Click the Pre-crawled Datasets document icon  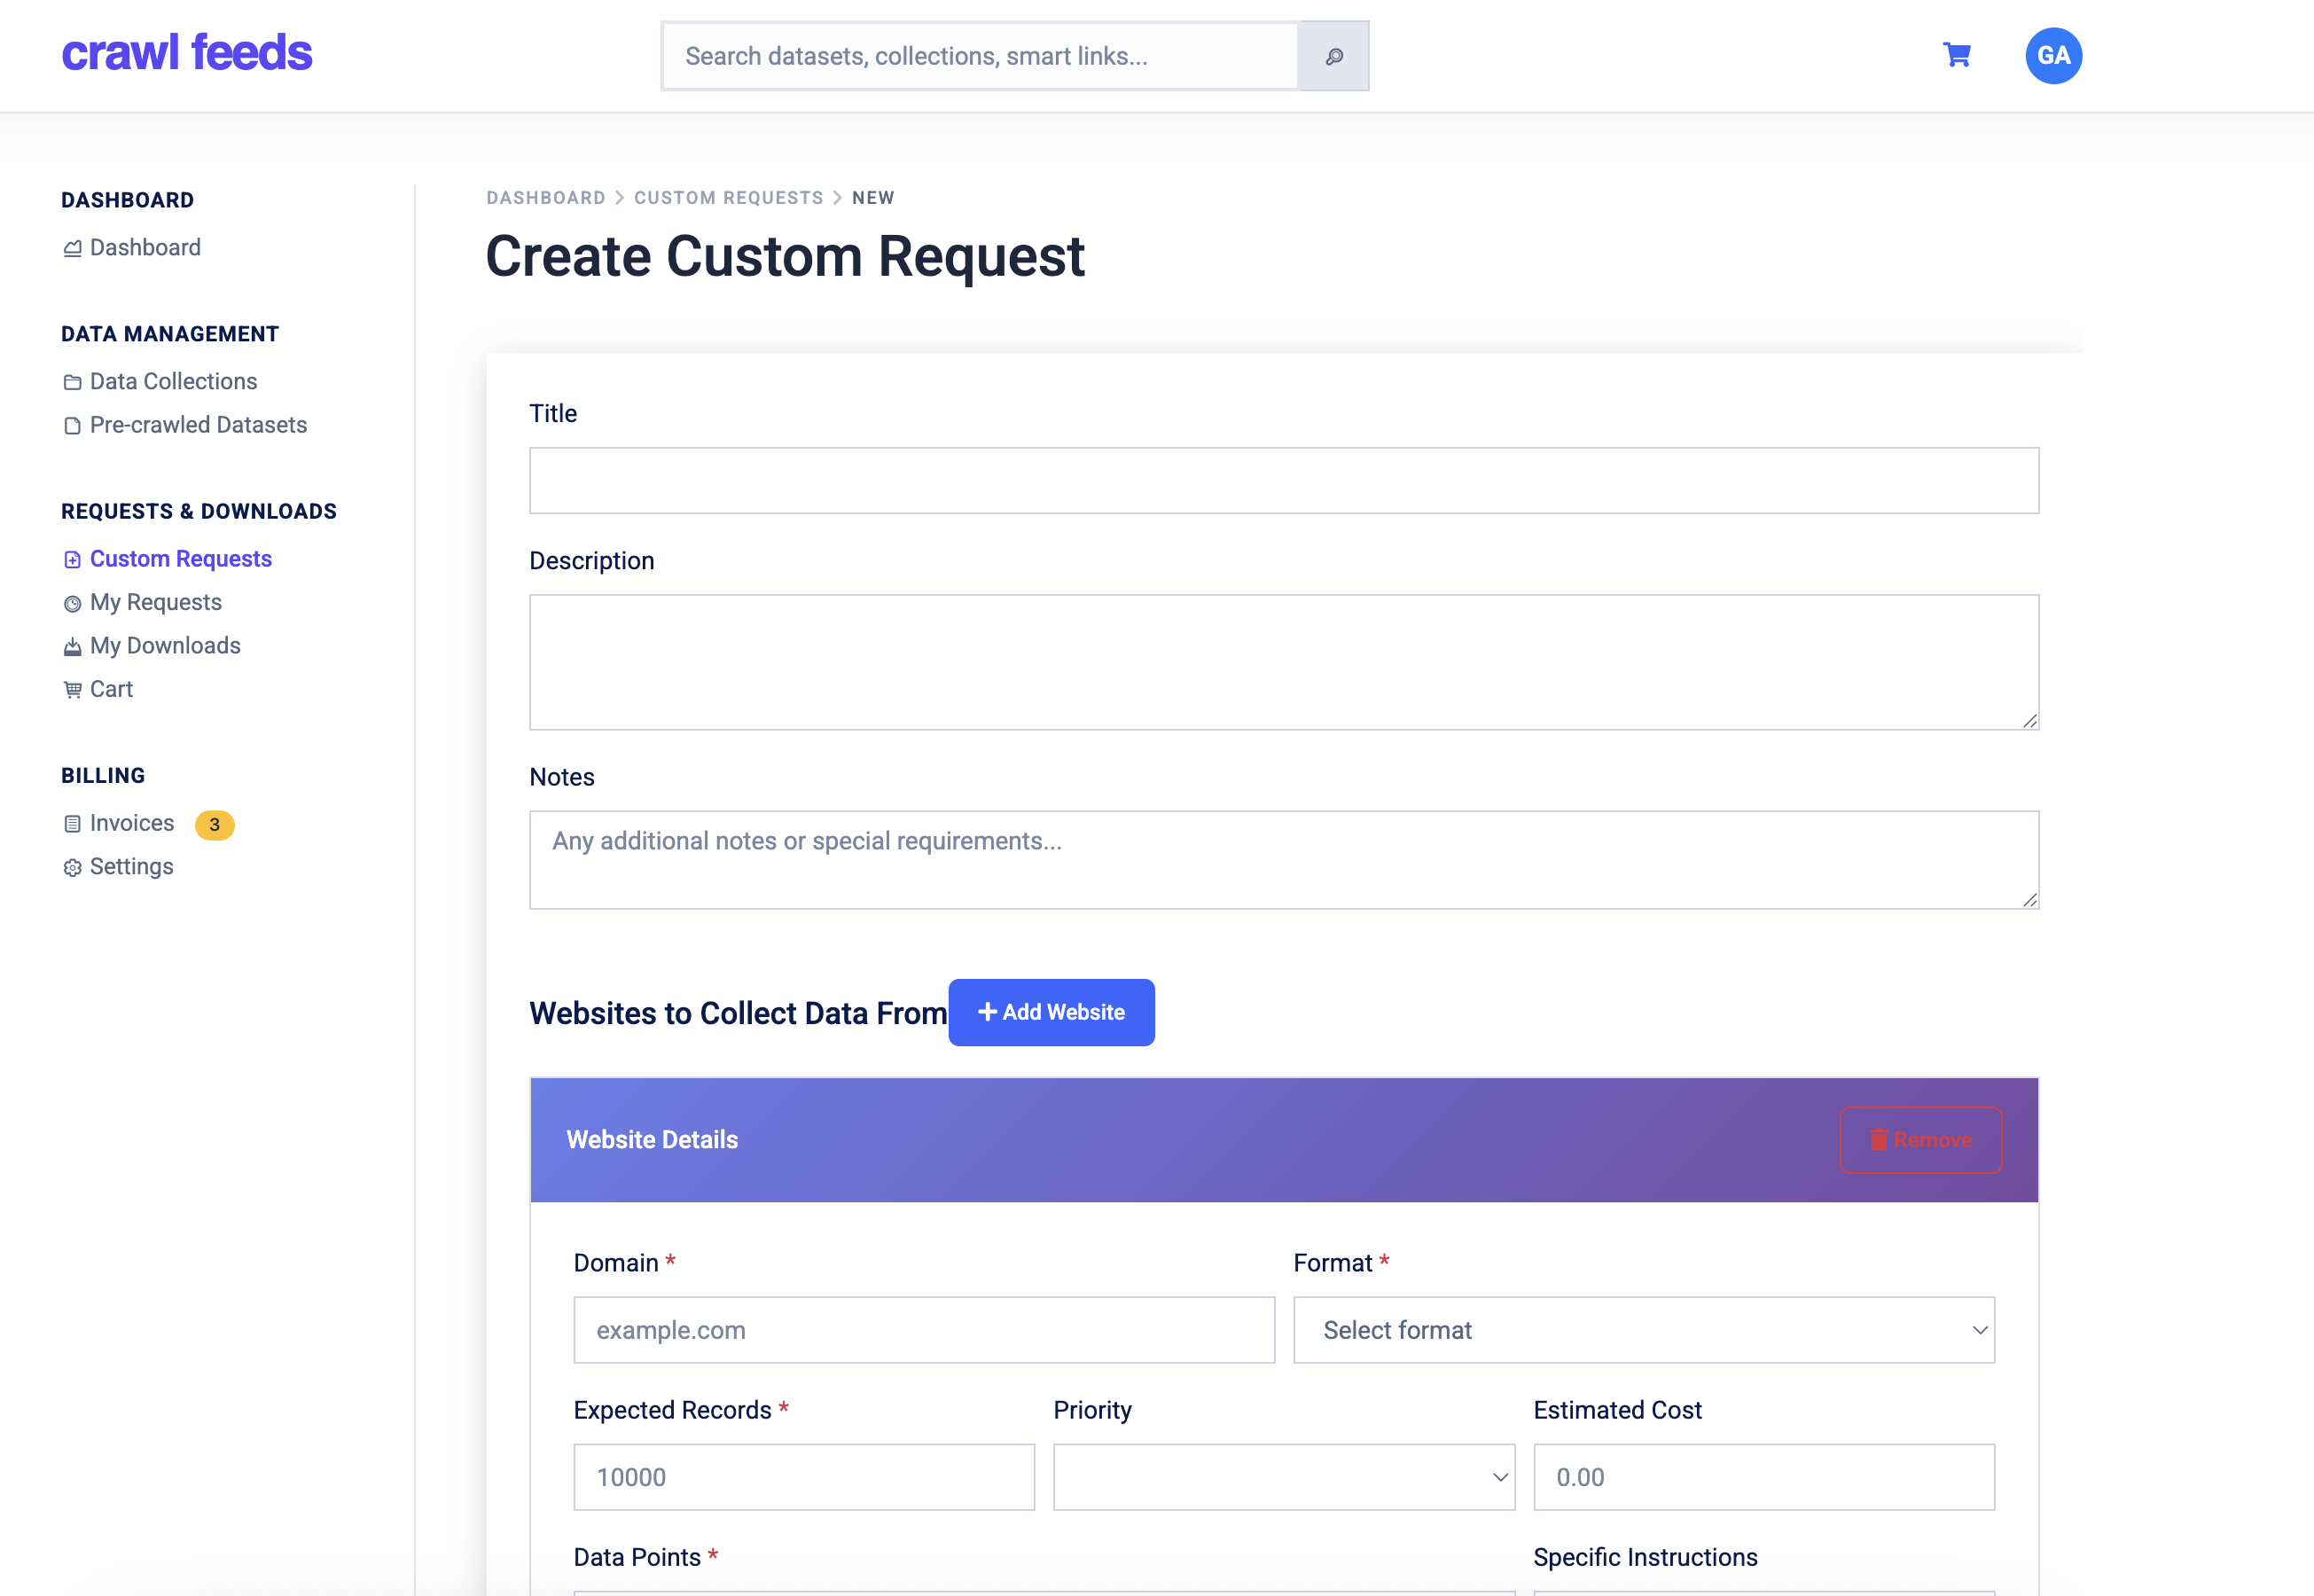click(72, 425)
